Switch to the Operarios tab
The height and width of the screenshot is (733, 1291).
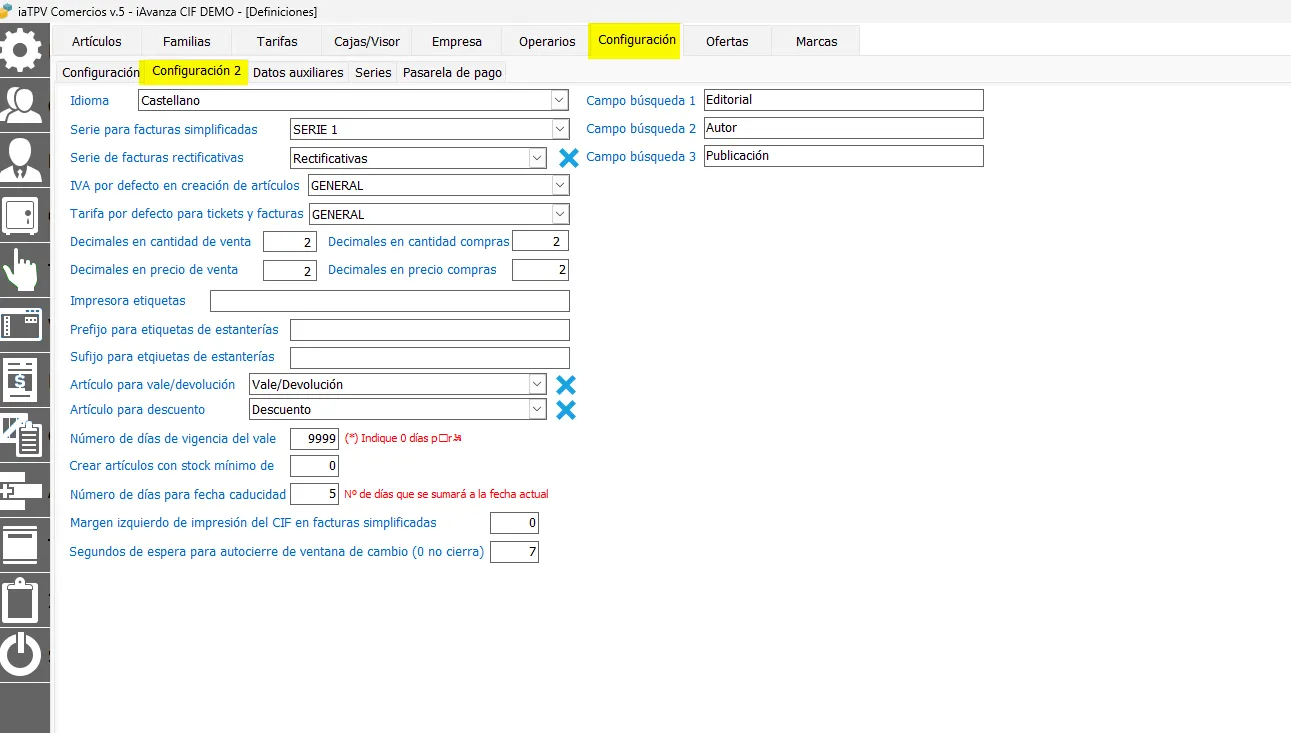pyautogui.click(x=547, y=41)
